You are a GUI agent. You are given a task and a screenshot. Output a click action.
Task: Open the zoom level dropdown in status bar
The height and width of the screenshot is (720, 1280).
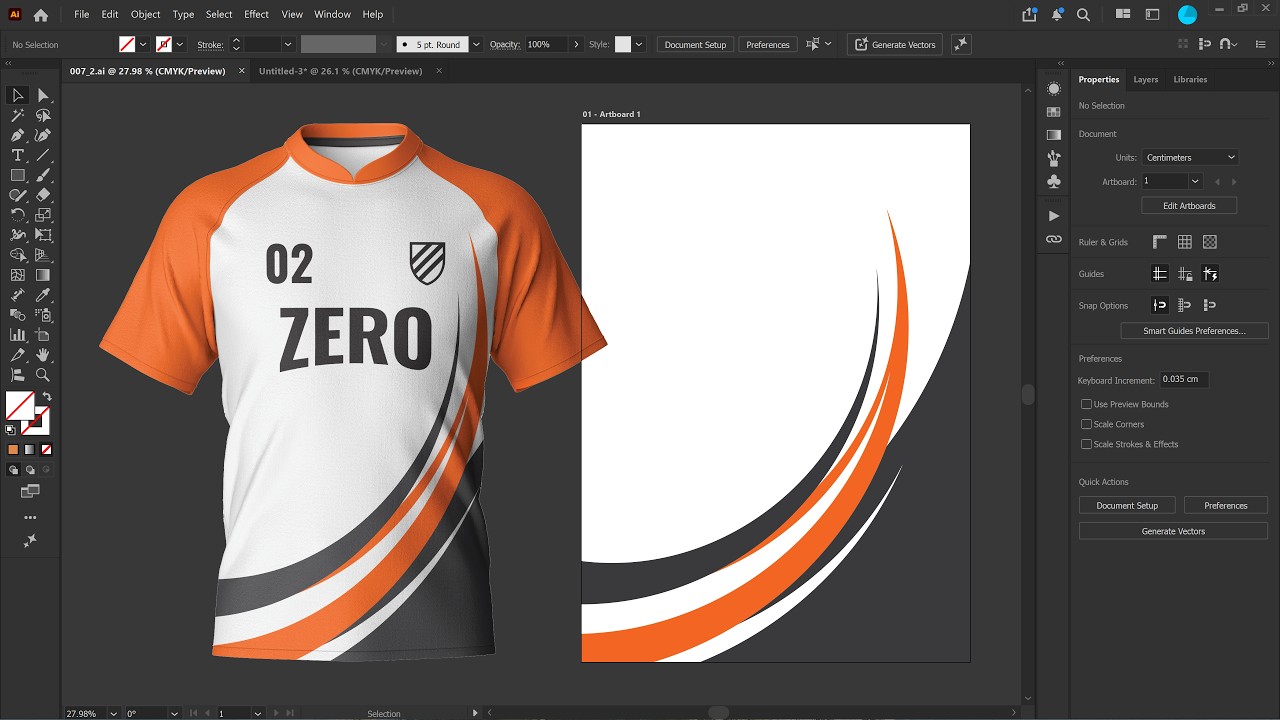[x=114, y=714]
